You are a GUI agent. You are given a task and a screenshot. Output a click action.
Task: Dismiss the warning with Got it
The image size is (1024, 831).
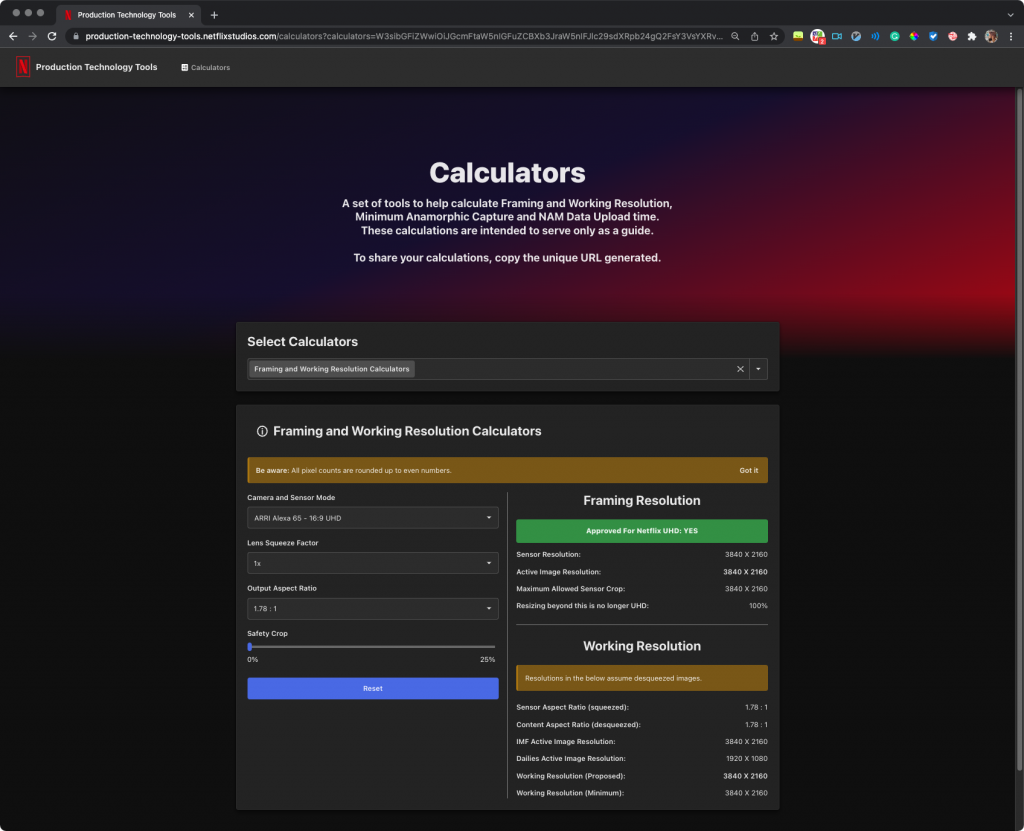coord(748,470)
